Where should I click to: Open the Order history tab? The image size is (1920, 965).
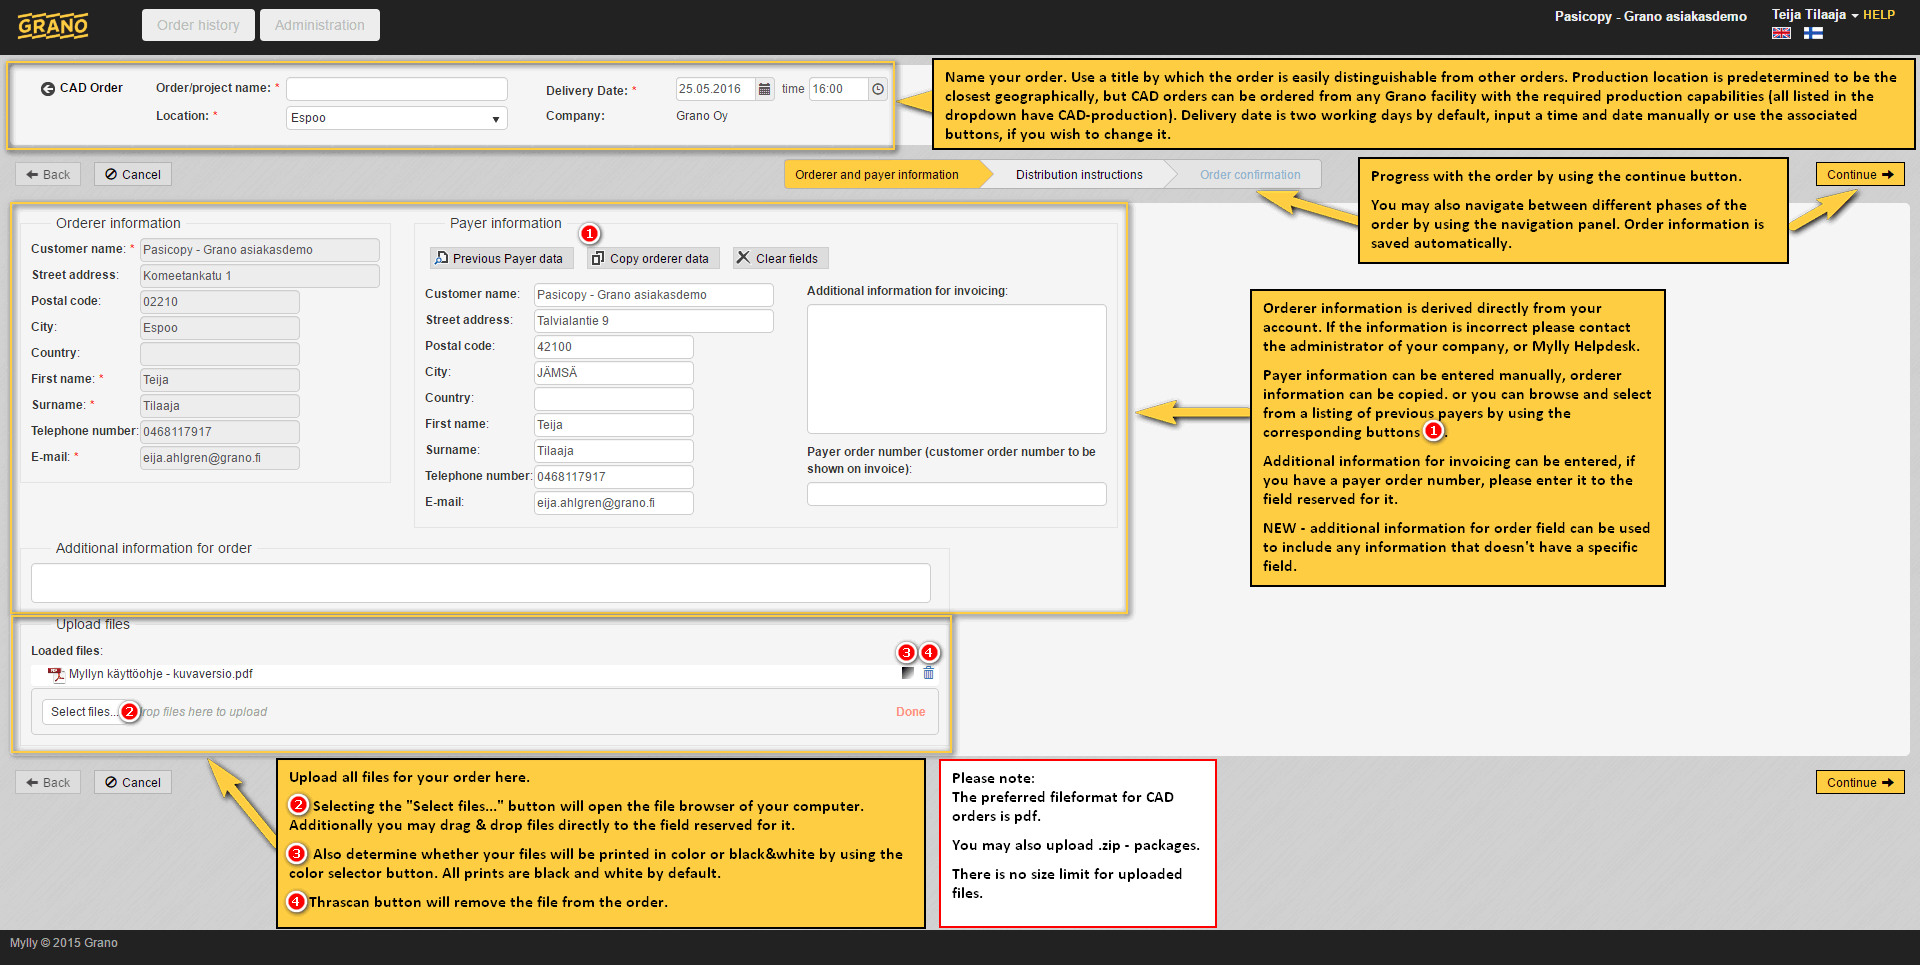[x=198, y=25]
